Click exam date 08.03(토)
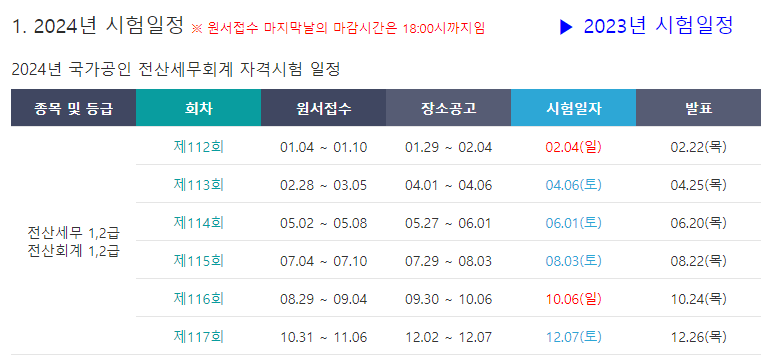Screen dimensions: 775x361 coord(574,261)
